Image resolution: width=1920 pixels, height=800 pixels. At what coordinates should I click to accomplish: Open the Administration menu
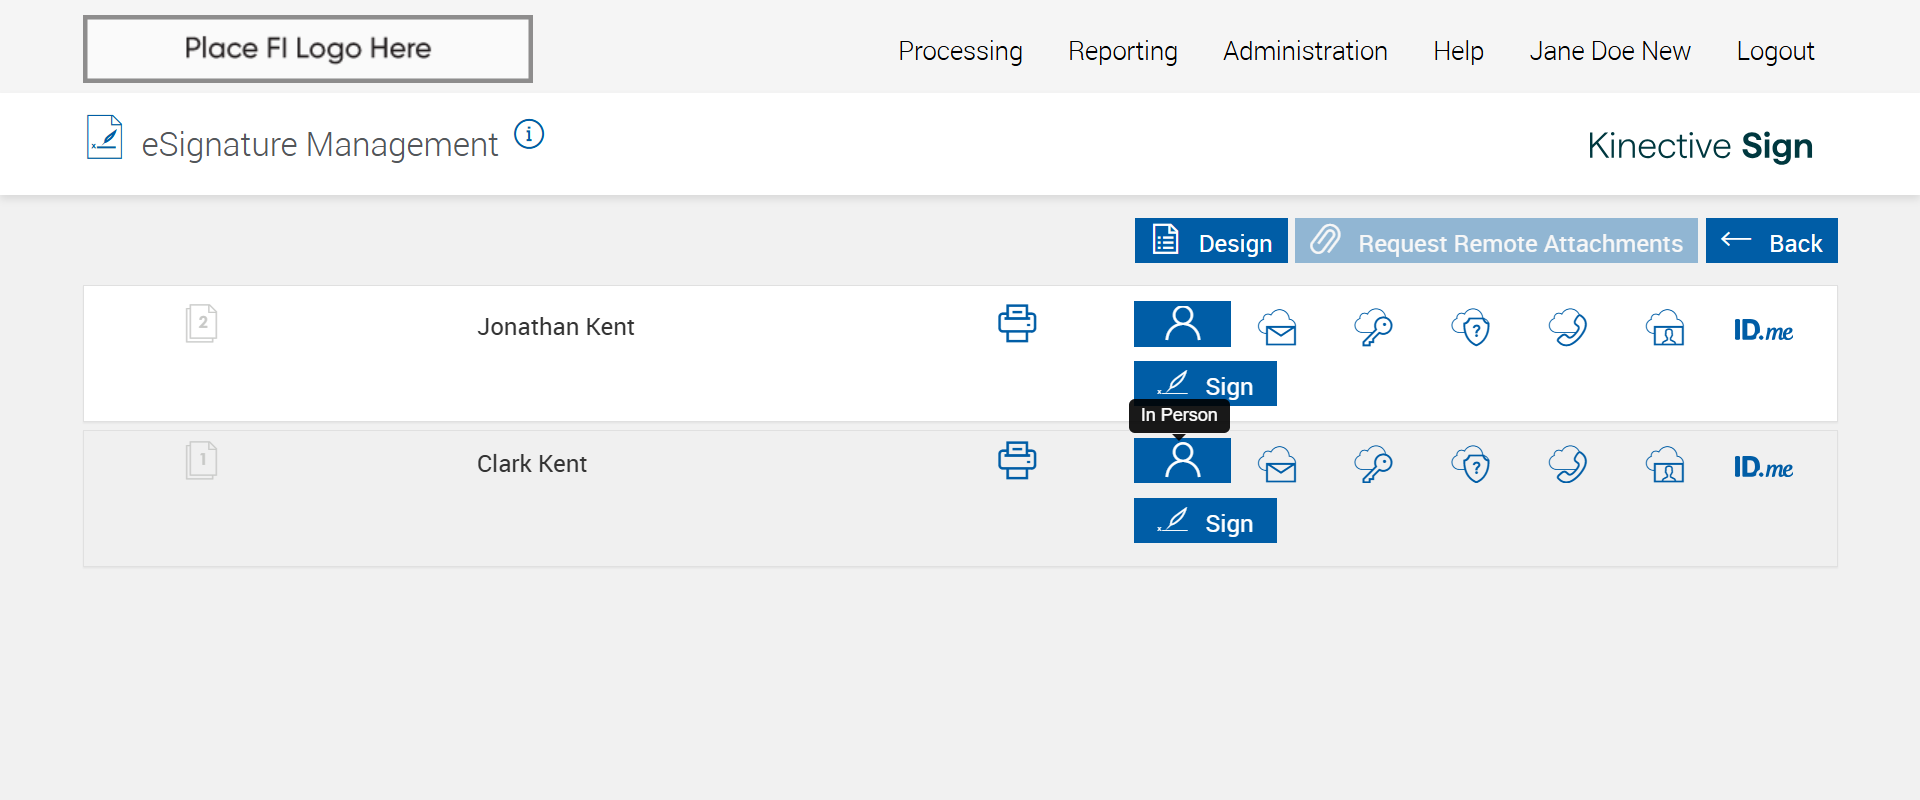pyautogui.click(x=1305, y=51)
